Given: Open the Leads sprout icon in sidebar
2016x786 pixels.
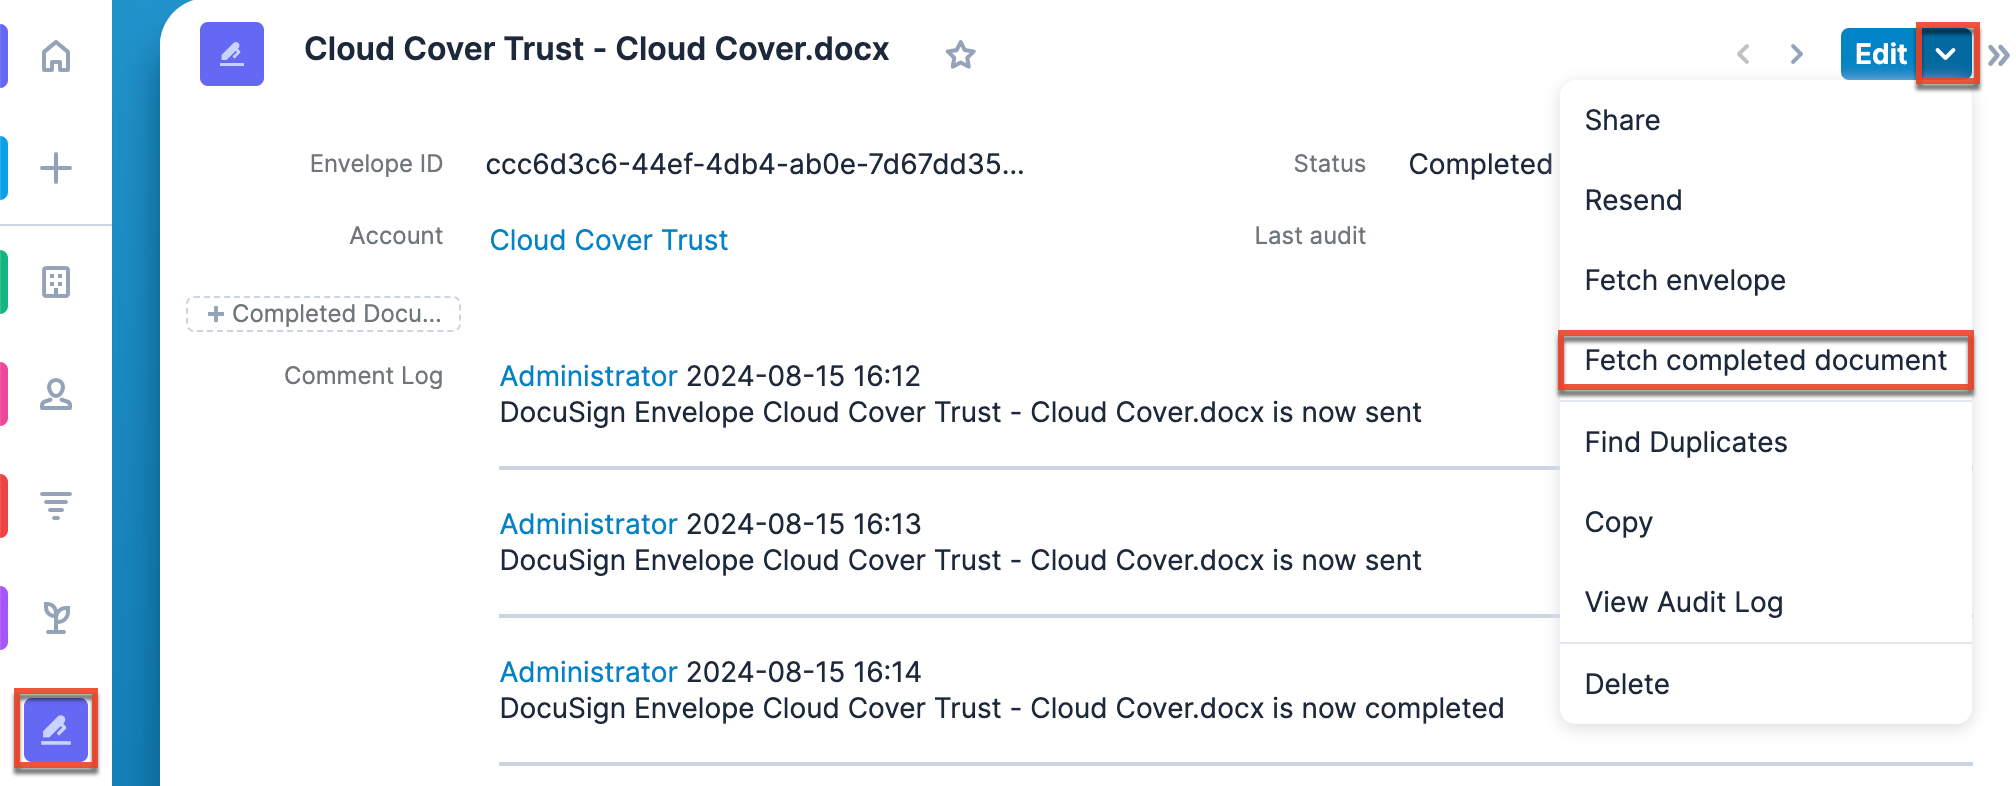Looking at the screenshot, I should [56, 618].
